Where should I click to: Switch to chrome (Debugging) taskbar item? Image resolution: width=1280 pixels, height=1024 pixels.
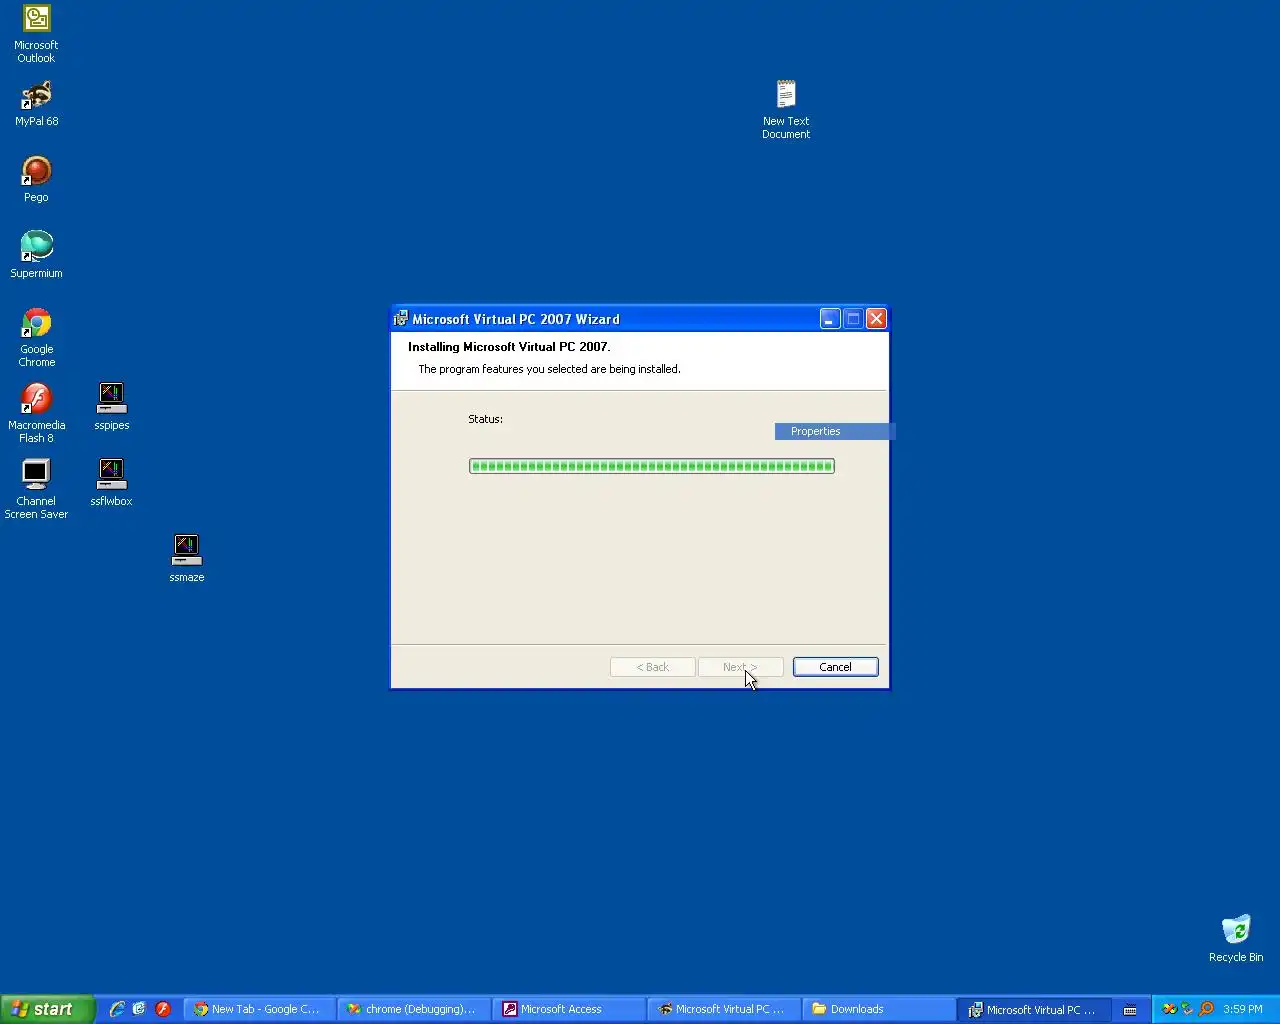click(413, 1009)
